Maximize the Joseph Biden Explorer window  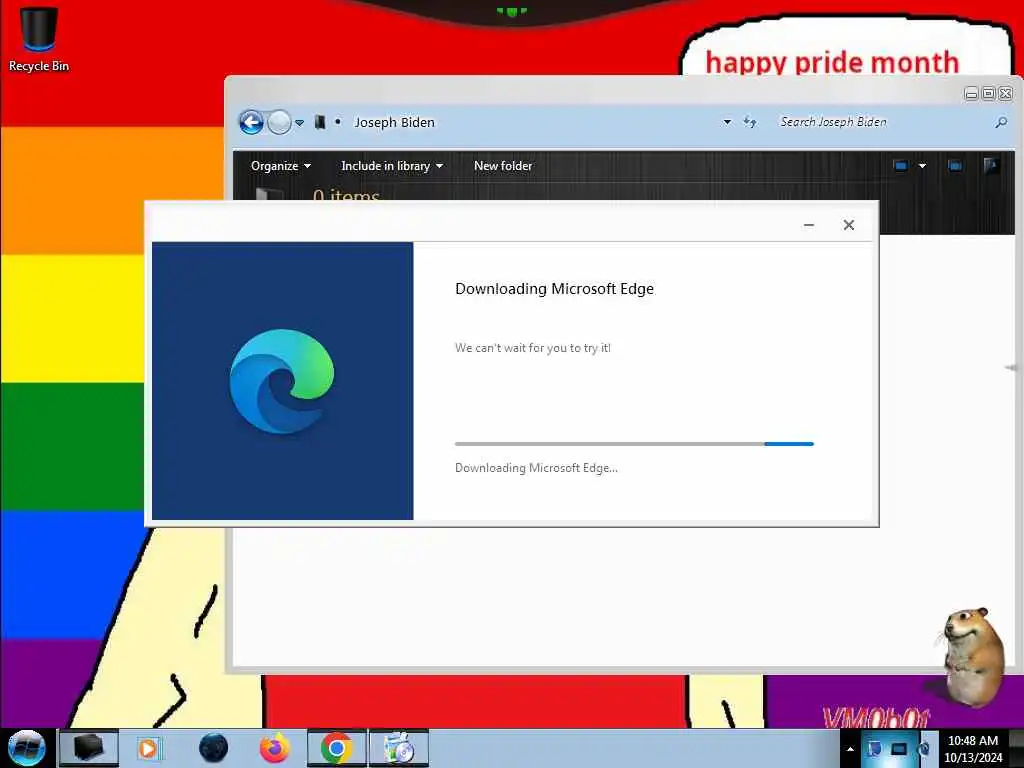[989, 93]
